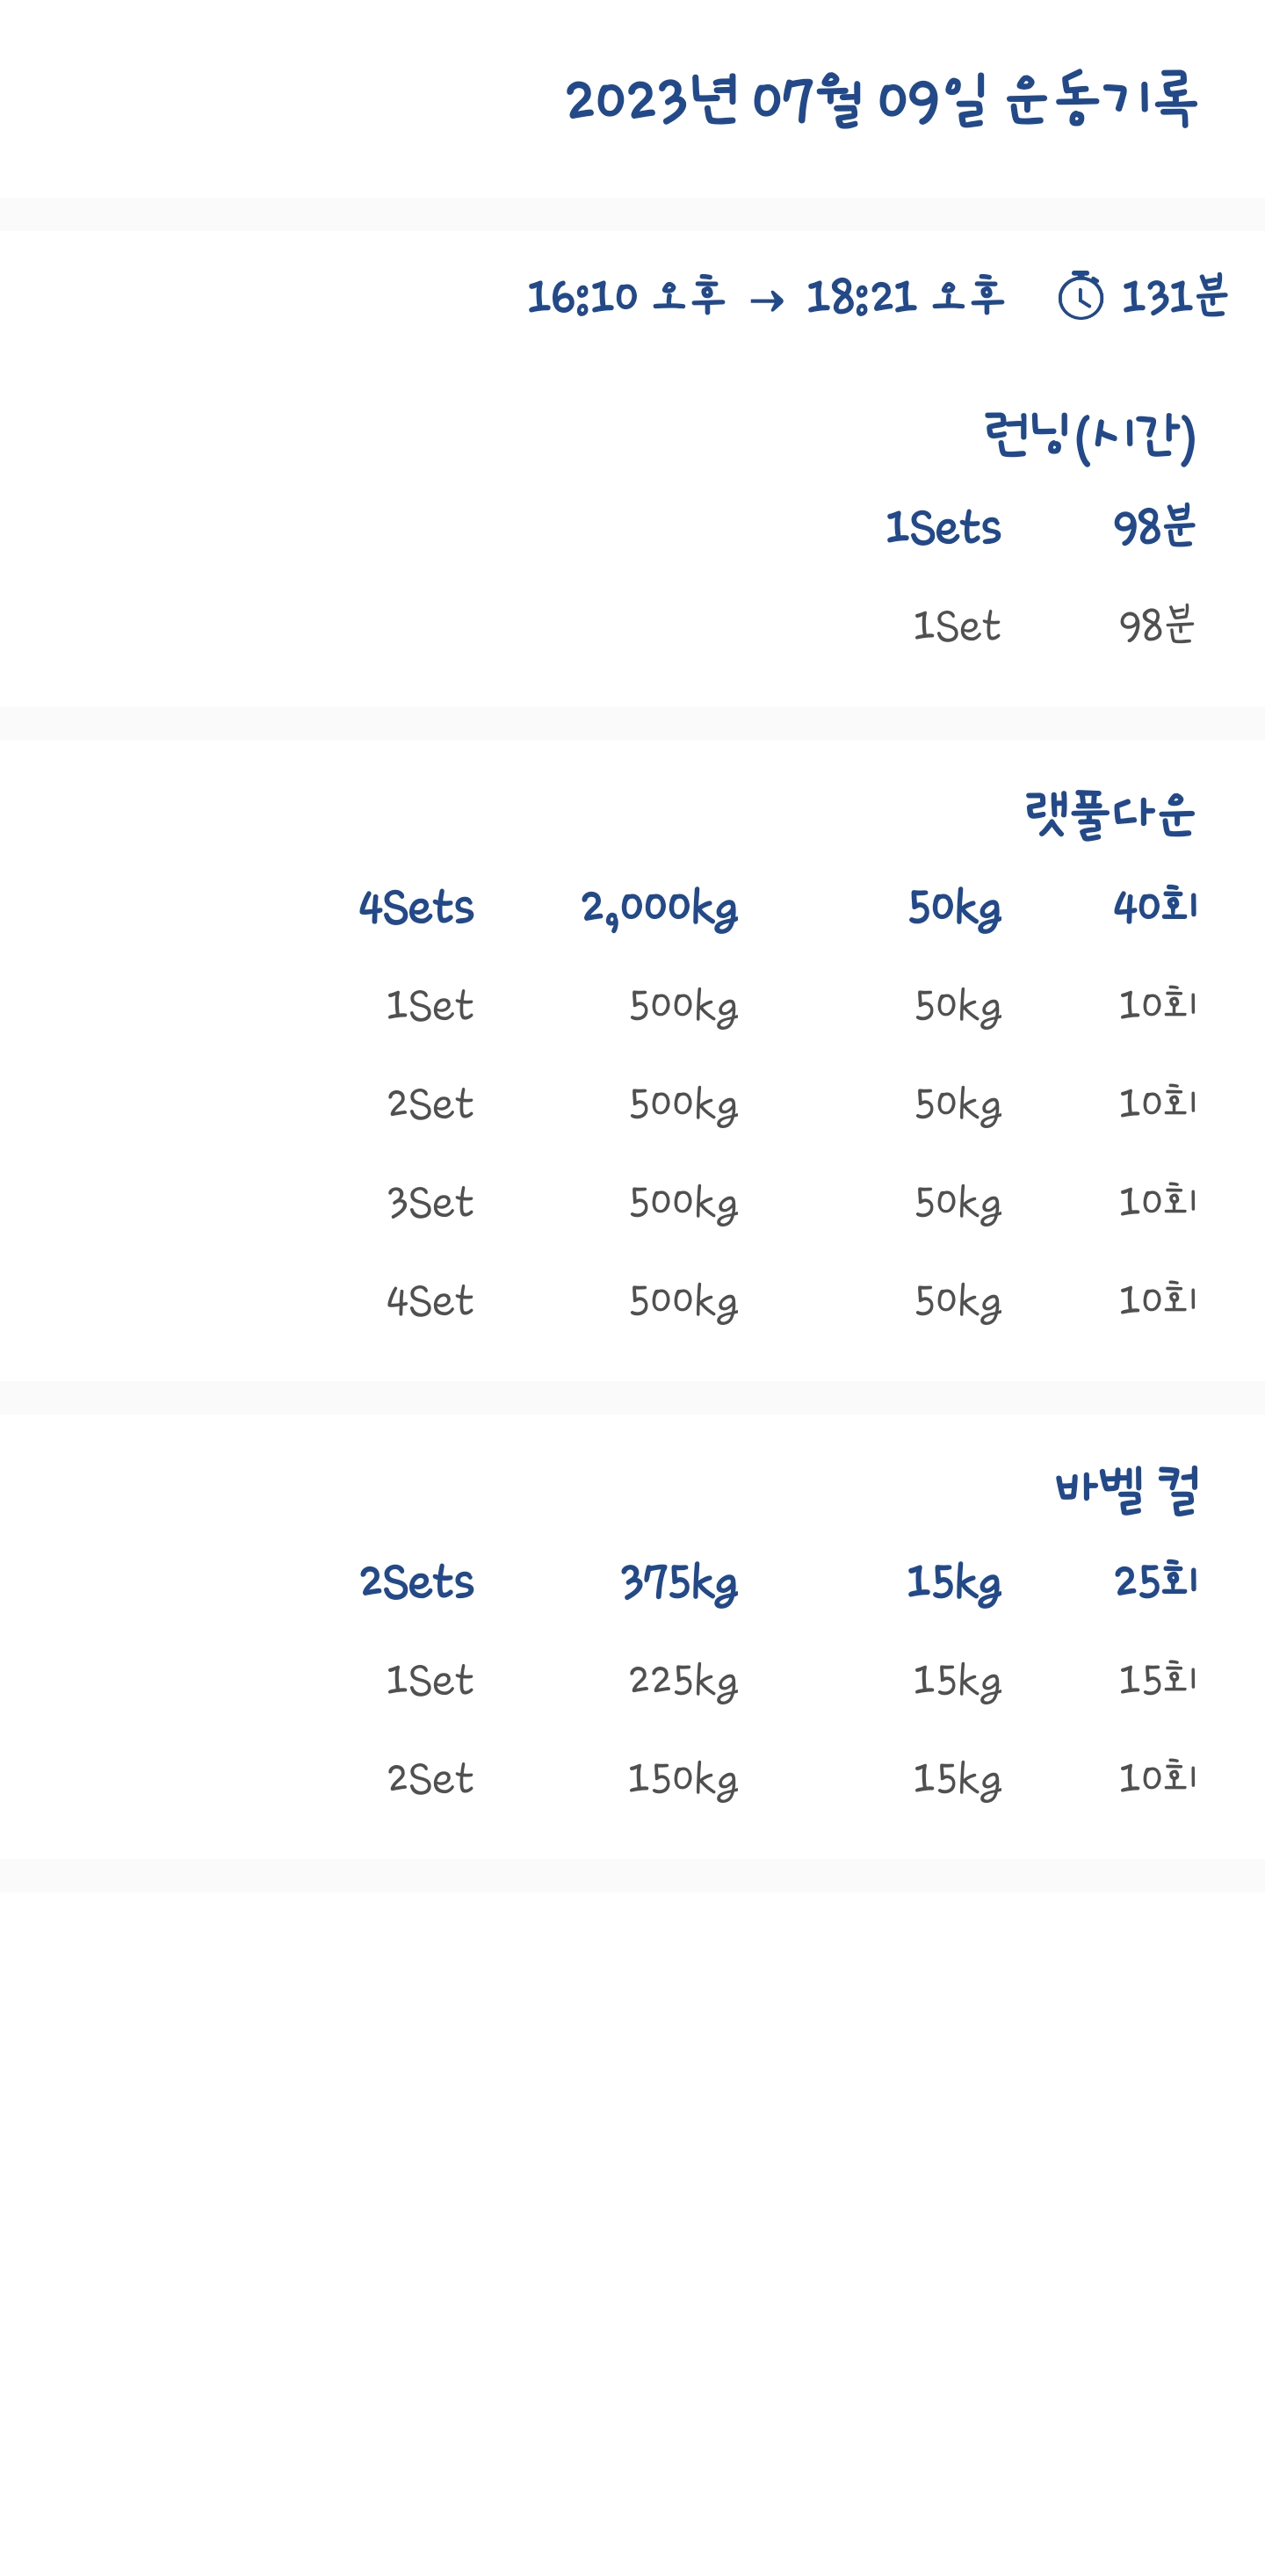1265x2576 pixels.
Task: Tap the 18:21 오후 end time
Action: (904, 296)
